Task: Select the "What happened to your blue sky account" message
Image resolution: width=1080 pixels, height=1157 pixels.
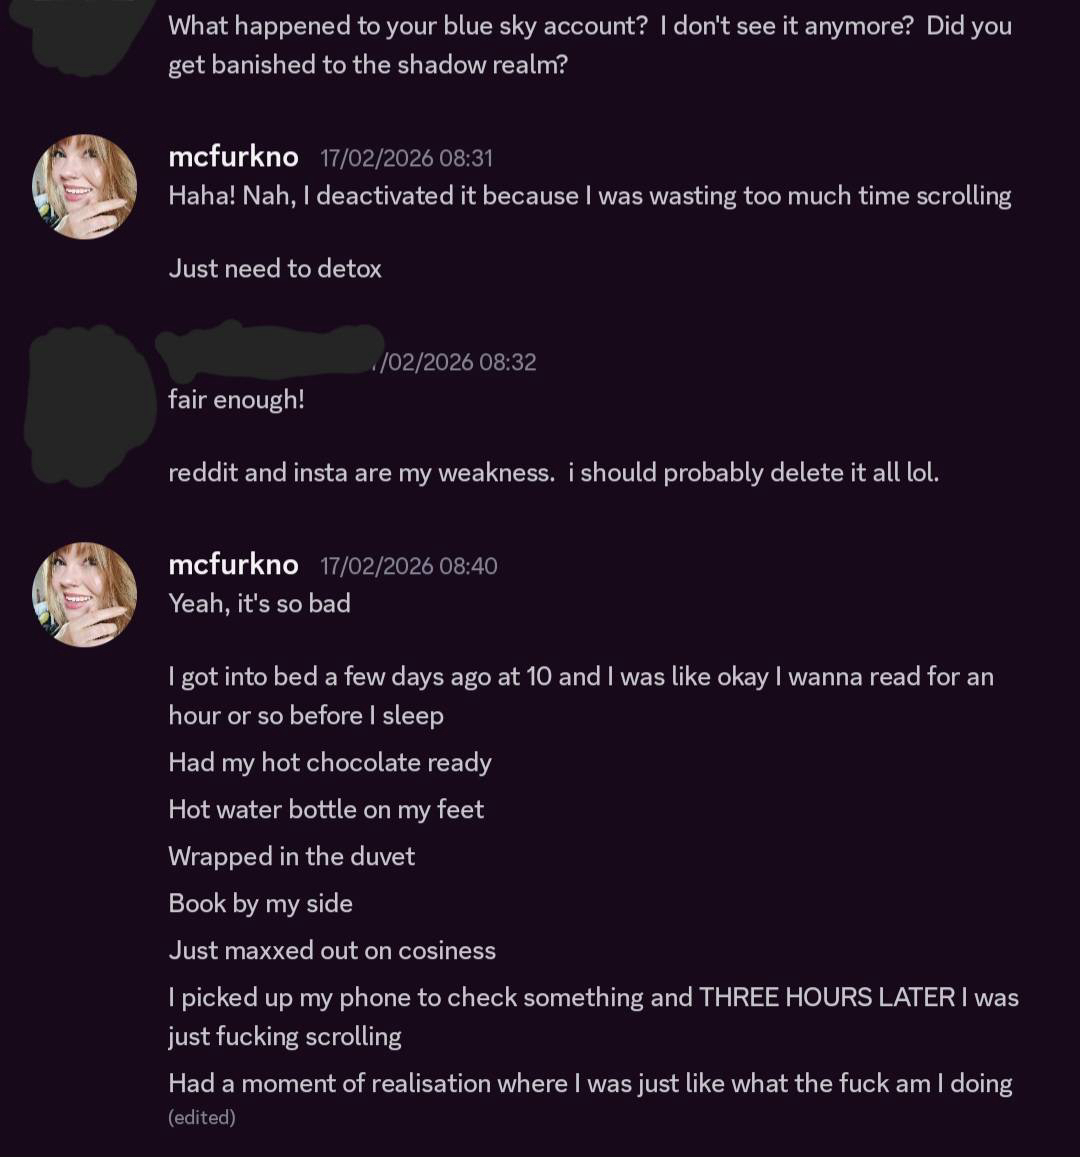Action: coord(589,45)
